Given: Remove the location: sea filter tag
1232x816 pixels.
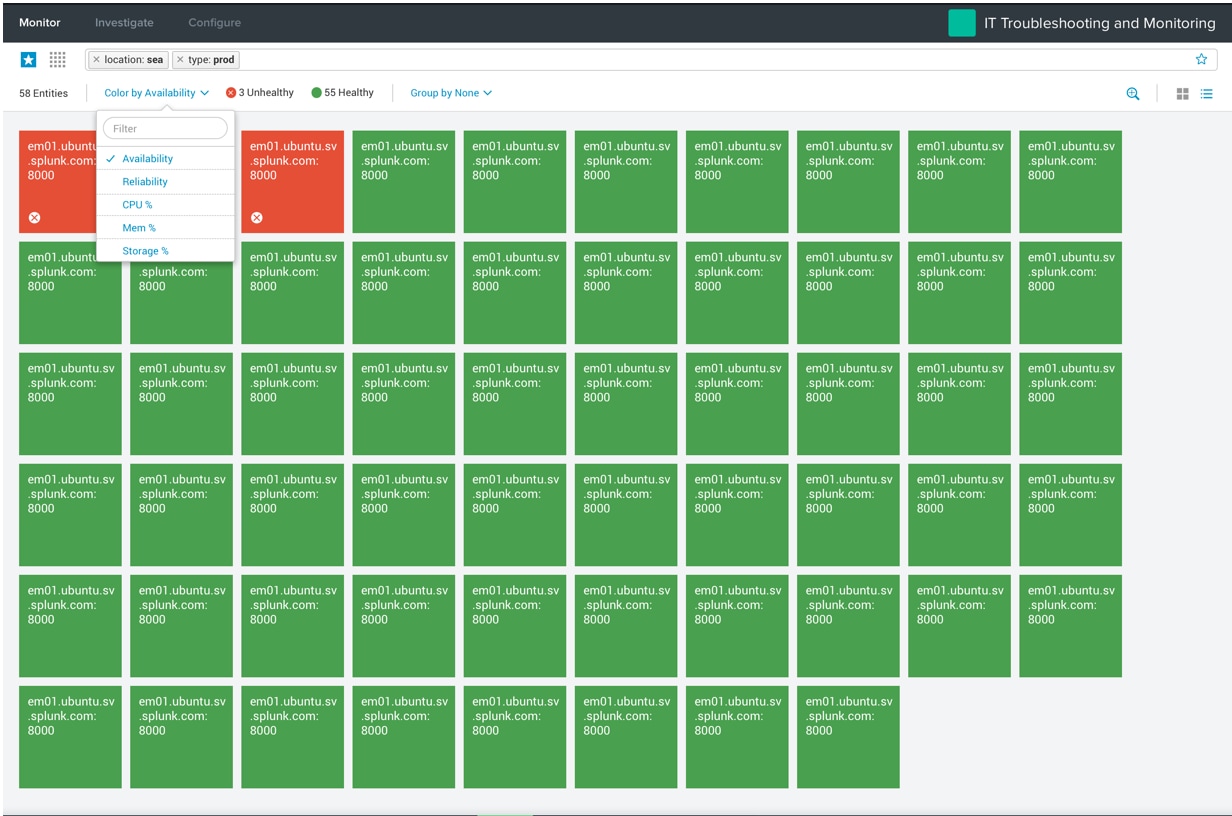Looking at the screenshot, I should pyautogui.click(x=96, y=60).
